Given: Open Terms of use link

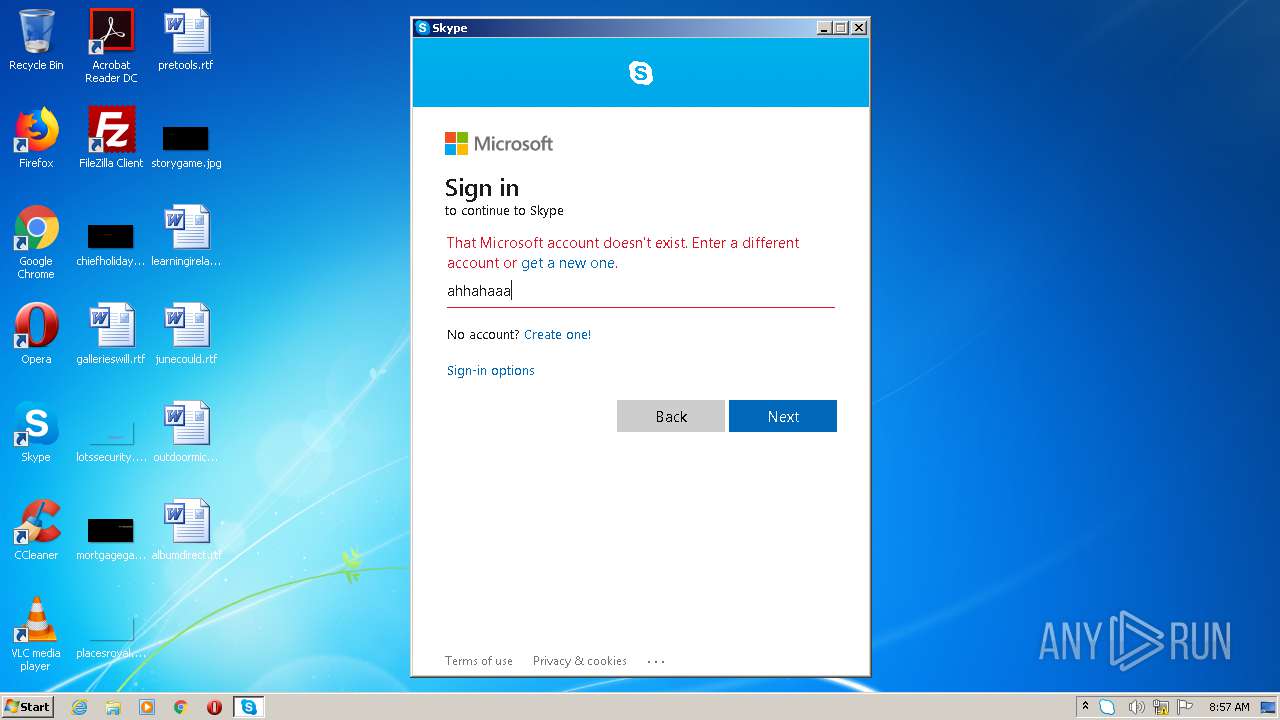Looking at the screenshot, I should pyautogui.click(x=478, y=661).
